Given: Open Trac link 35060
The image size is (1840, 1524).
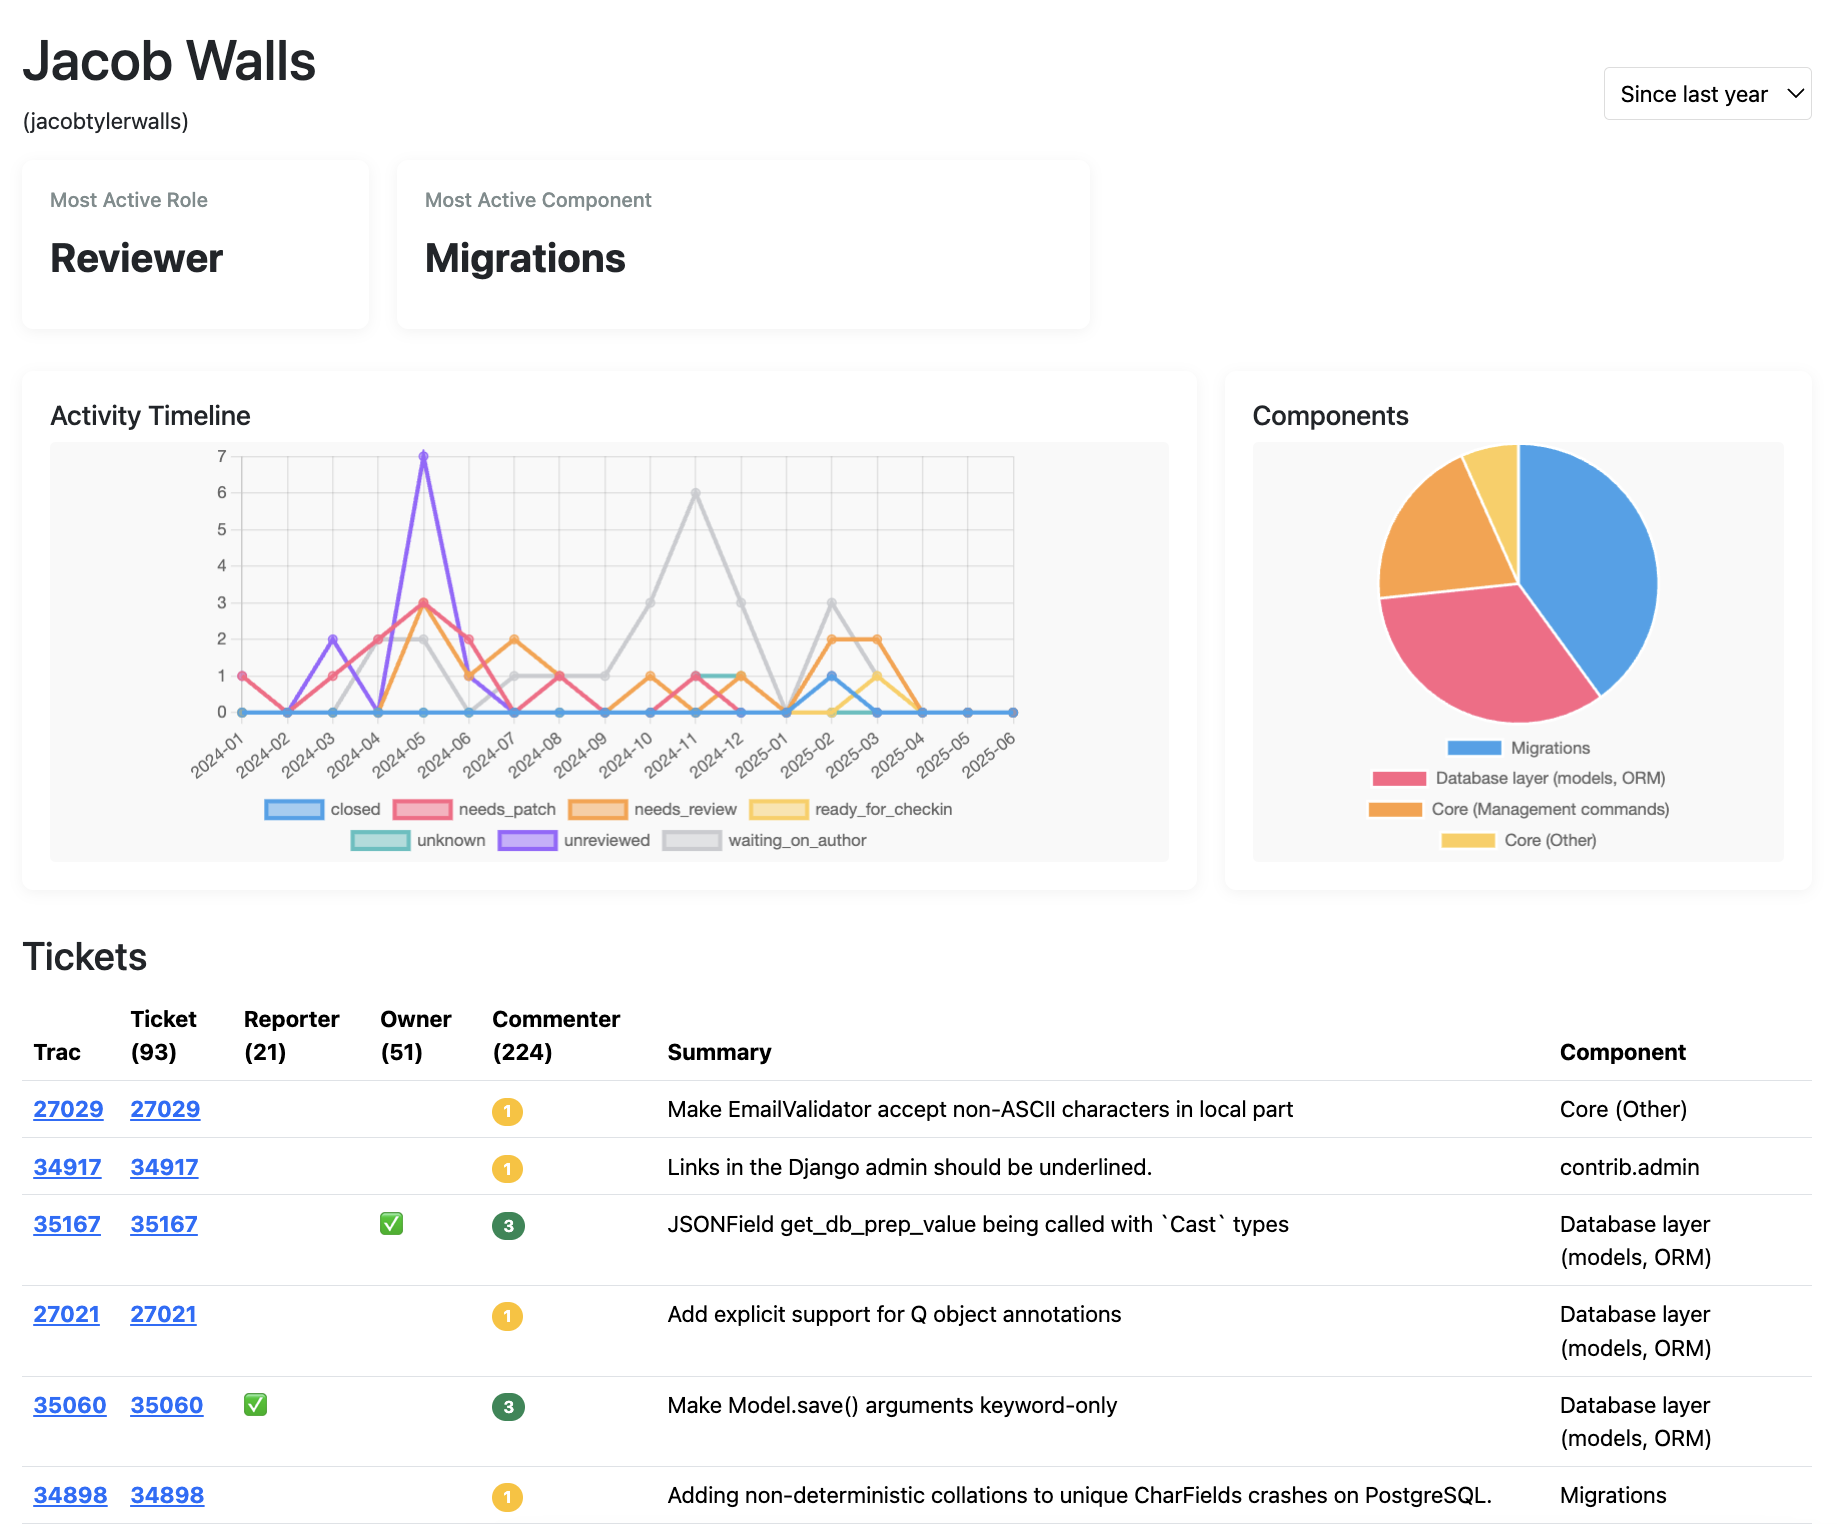Looking at the screenshot, I should [x=70, y=1405].
